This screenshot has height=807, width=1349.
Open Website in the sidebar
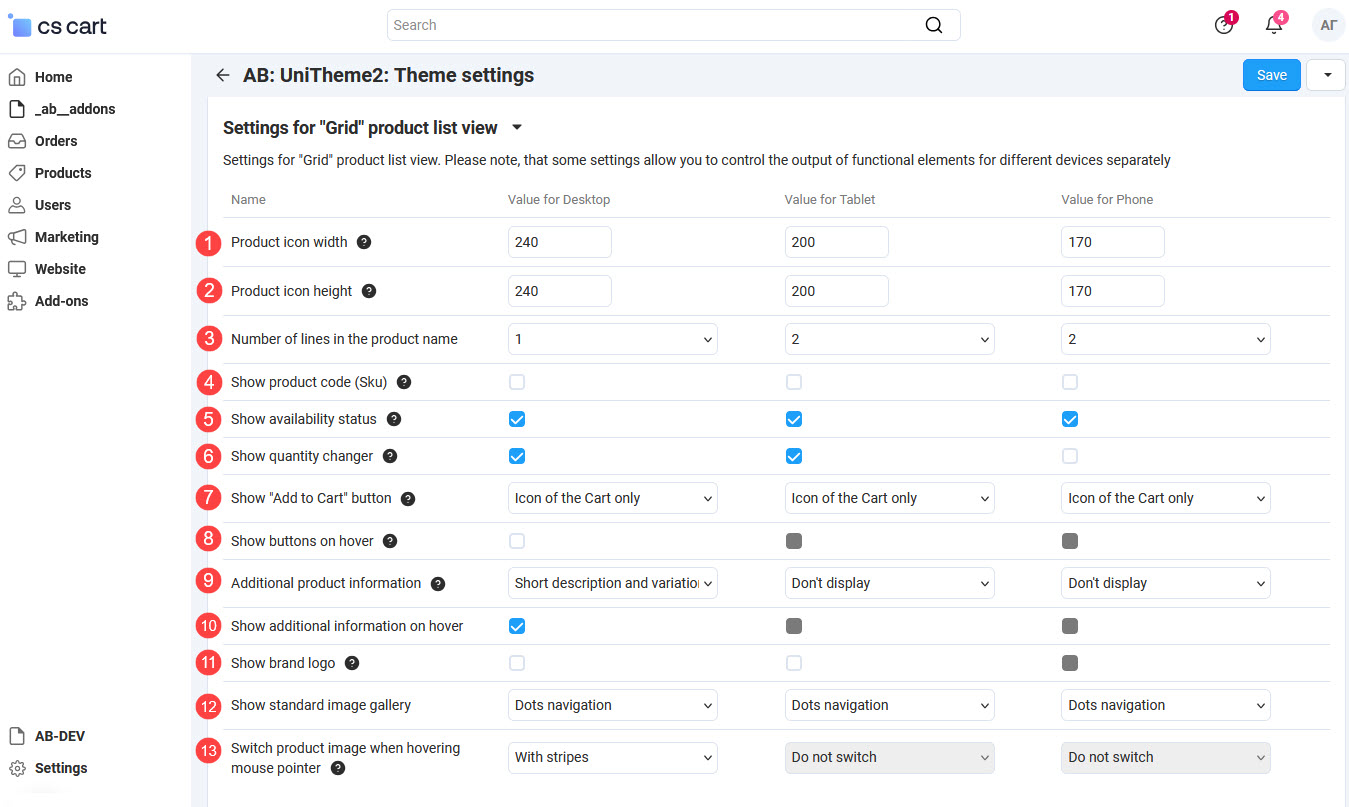pos(60,269)
